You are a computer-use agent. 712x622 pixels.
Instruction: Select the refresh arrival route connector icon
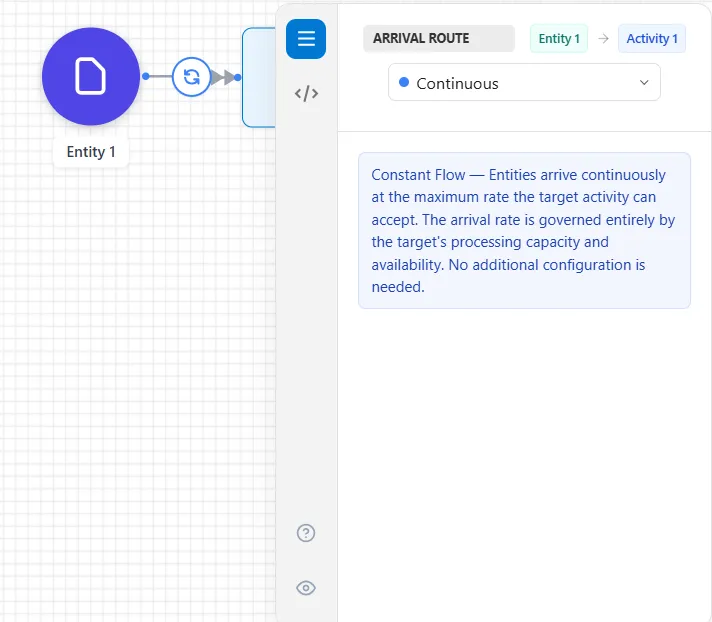click(192, 77)
